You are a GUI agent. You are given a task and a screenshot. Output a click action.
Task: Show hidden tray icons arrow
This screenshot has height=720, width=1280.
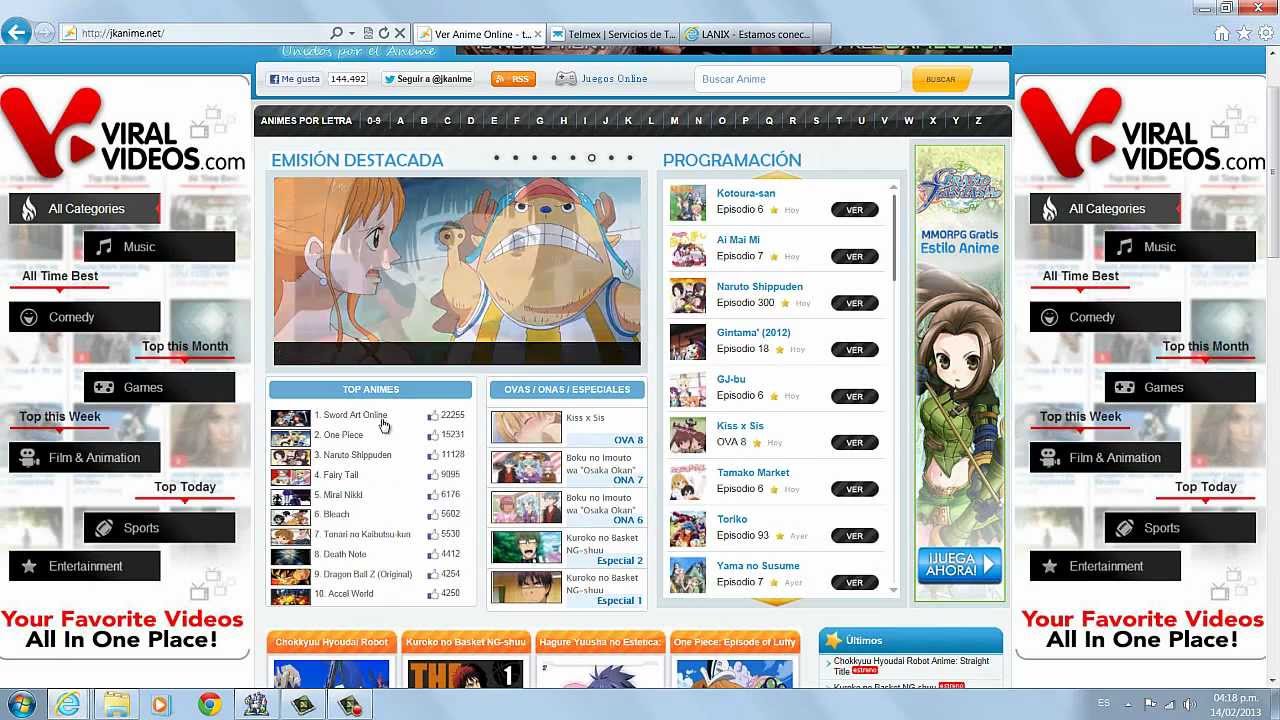coord(1129,704)
